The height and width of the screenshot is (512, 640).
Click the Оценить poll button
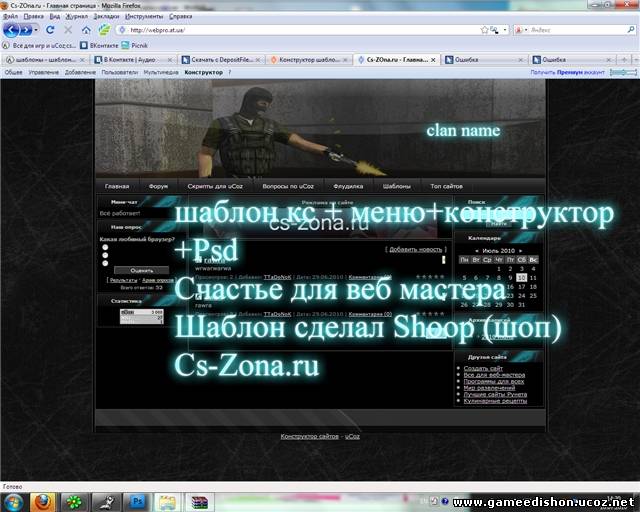tap(141, 271)
